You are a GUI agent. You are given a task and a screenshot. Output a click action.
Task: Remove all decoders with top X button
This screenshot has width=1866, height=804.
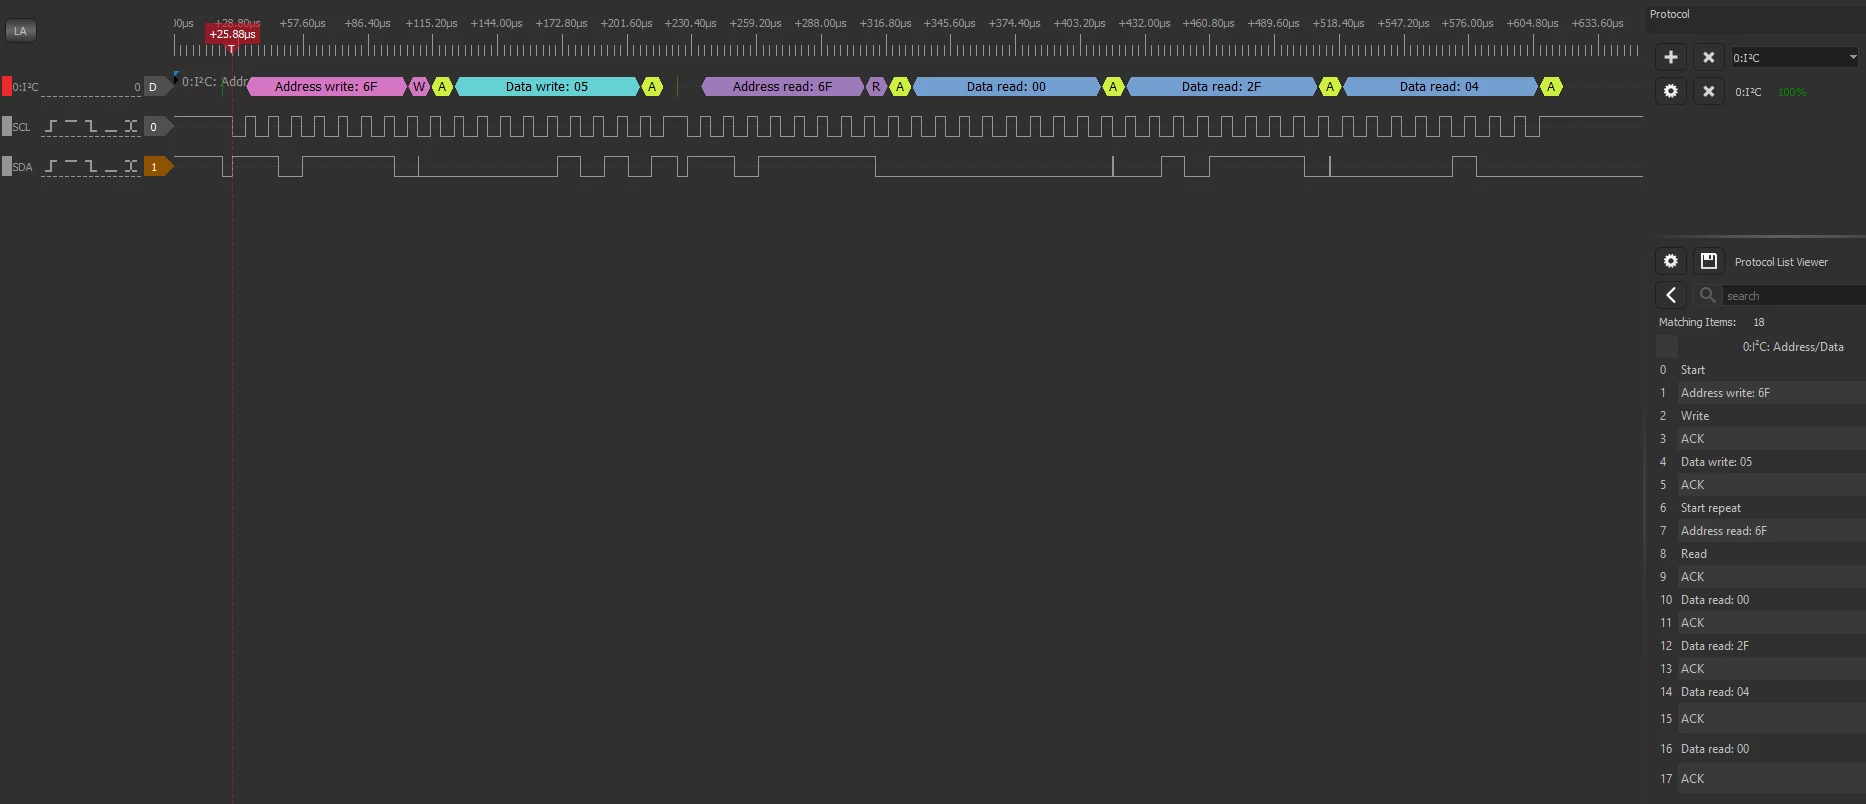click(x=1708, y=57)
